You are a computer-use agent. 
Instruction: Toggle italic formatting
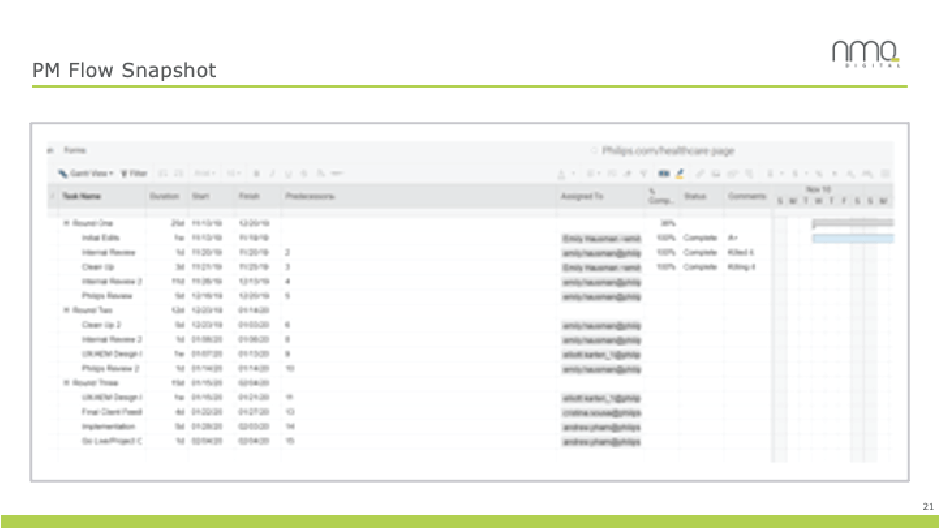(272, 173)
